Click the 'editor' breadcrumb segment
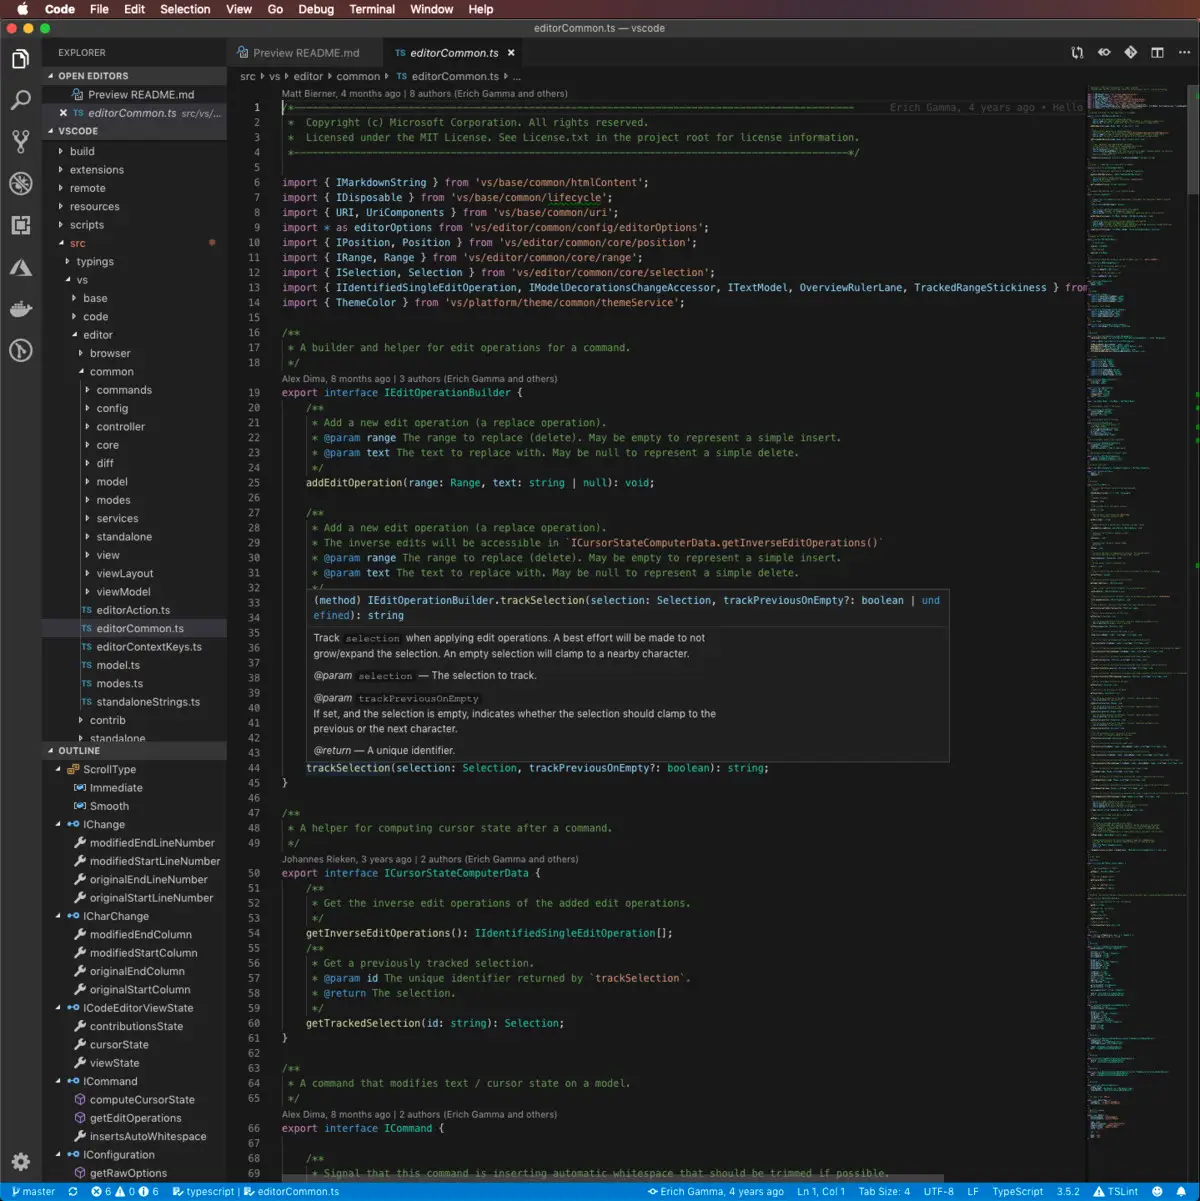The height and width of the screenshot is (1201, 1200). (x=308, y=76)
